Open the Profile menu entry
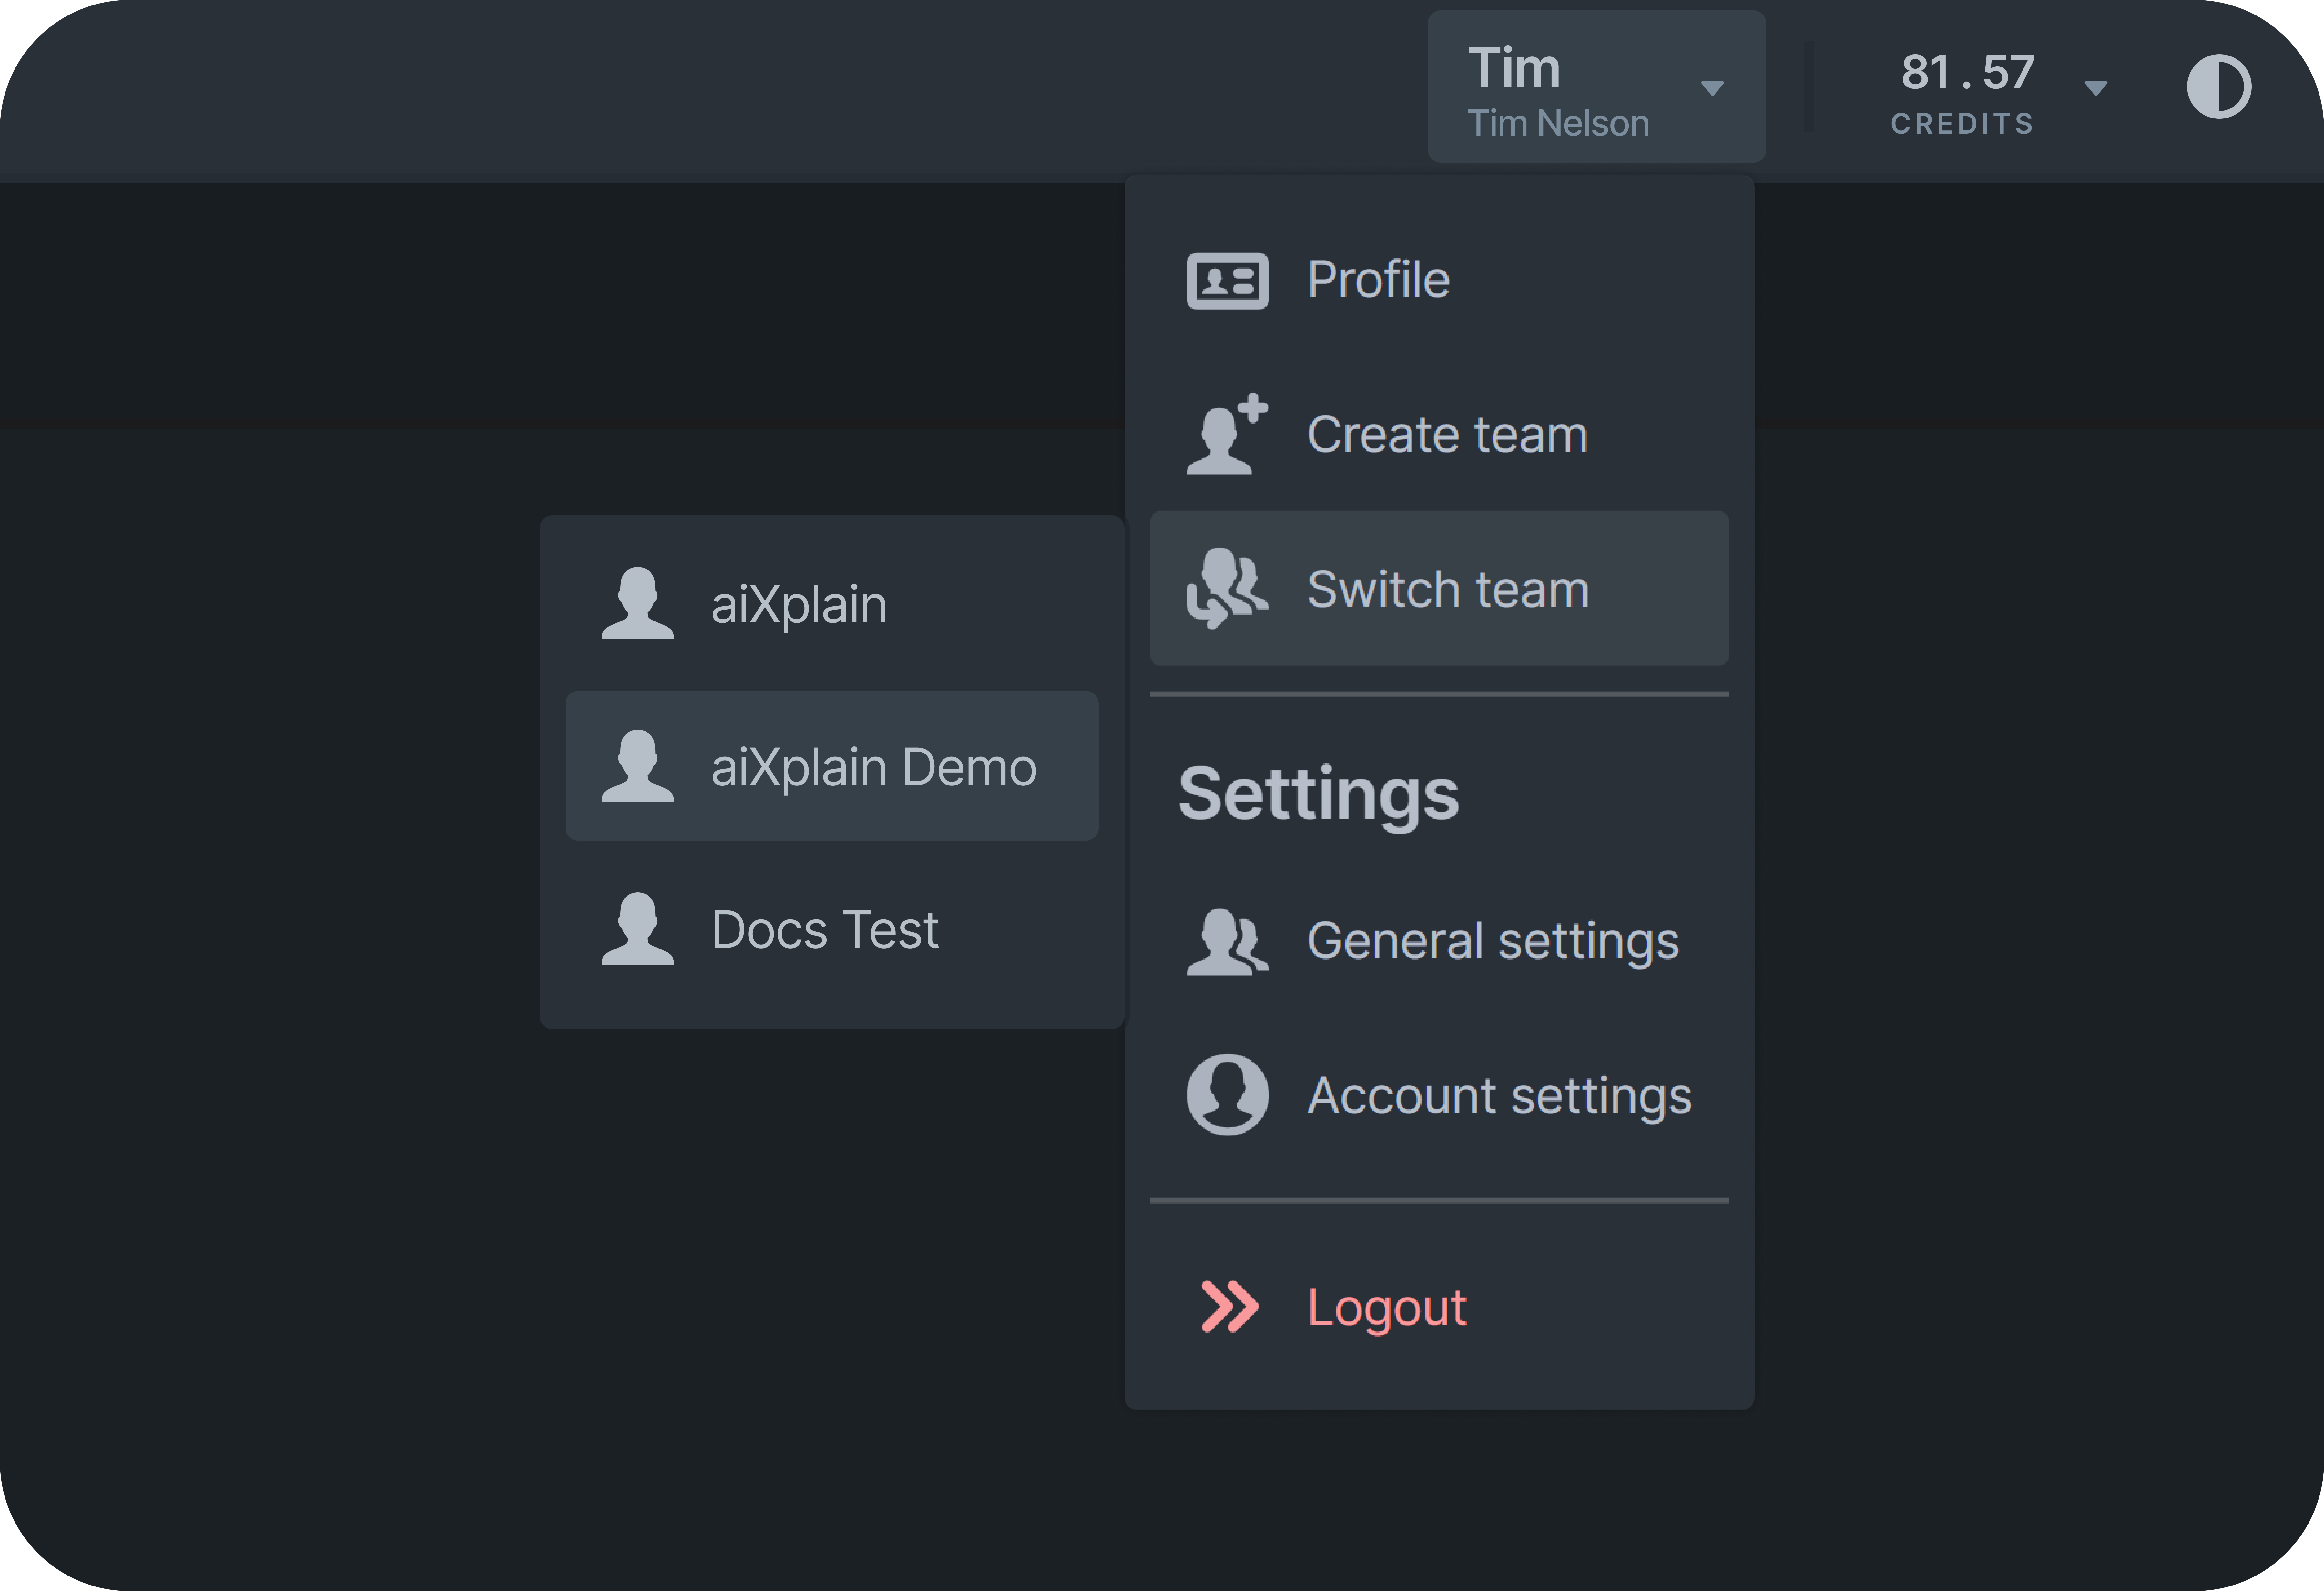 coord(1439,280)
